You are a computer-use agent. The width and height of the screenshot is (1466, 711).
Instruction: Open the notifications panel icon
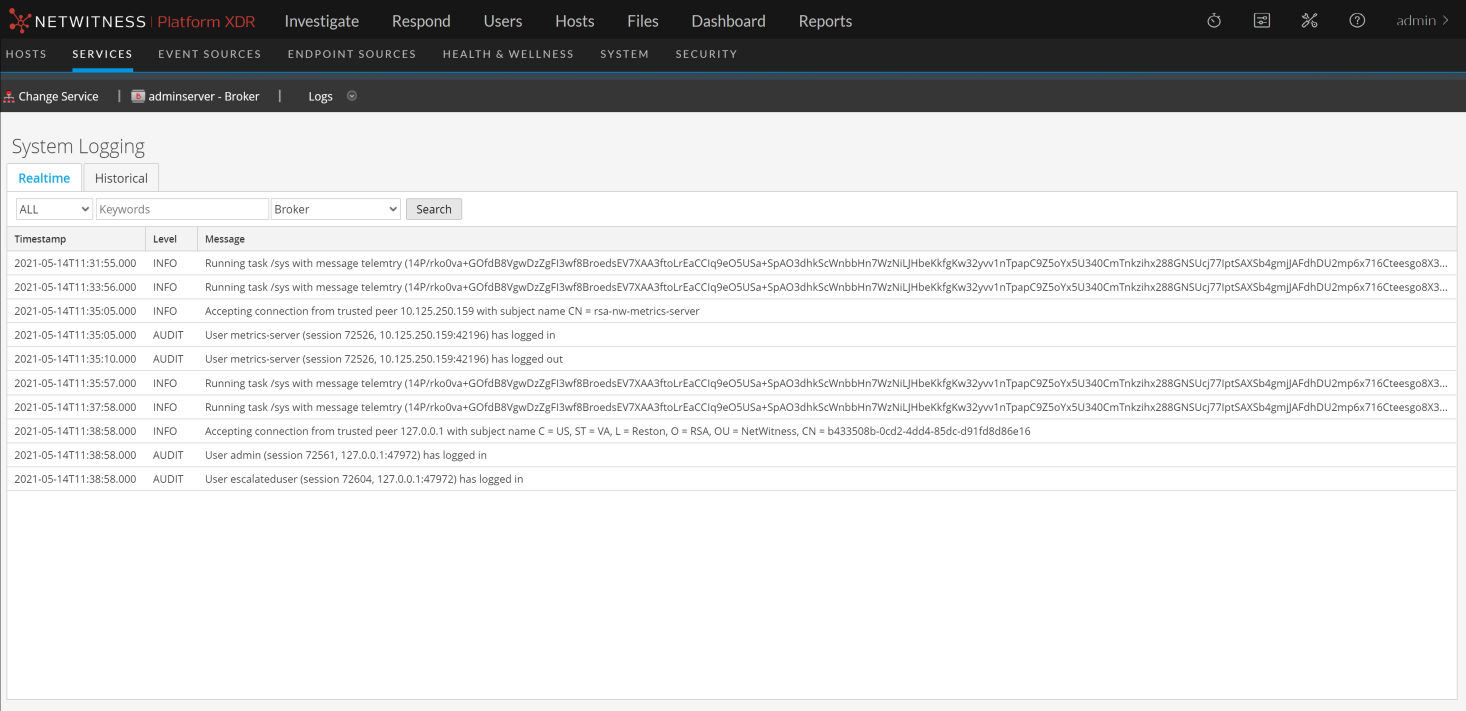tap(1262, 21)
